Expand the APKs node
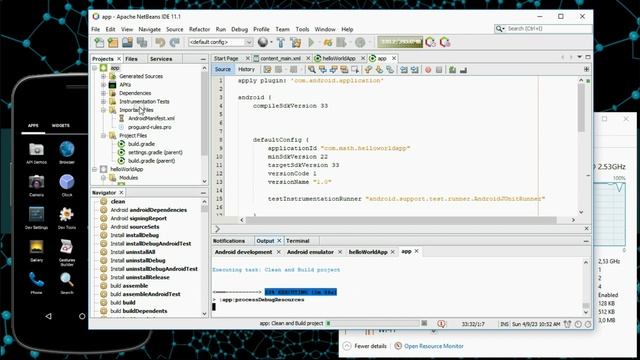 (103, 85)
